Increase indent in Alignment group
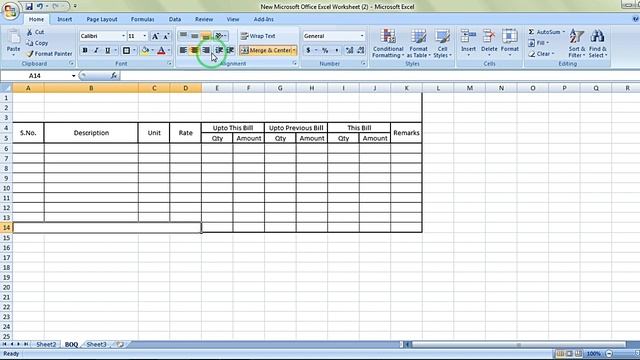 coord(230,50)
